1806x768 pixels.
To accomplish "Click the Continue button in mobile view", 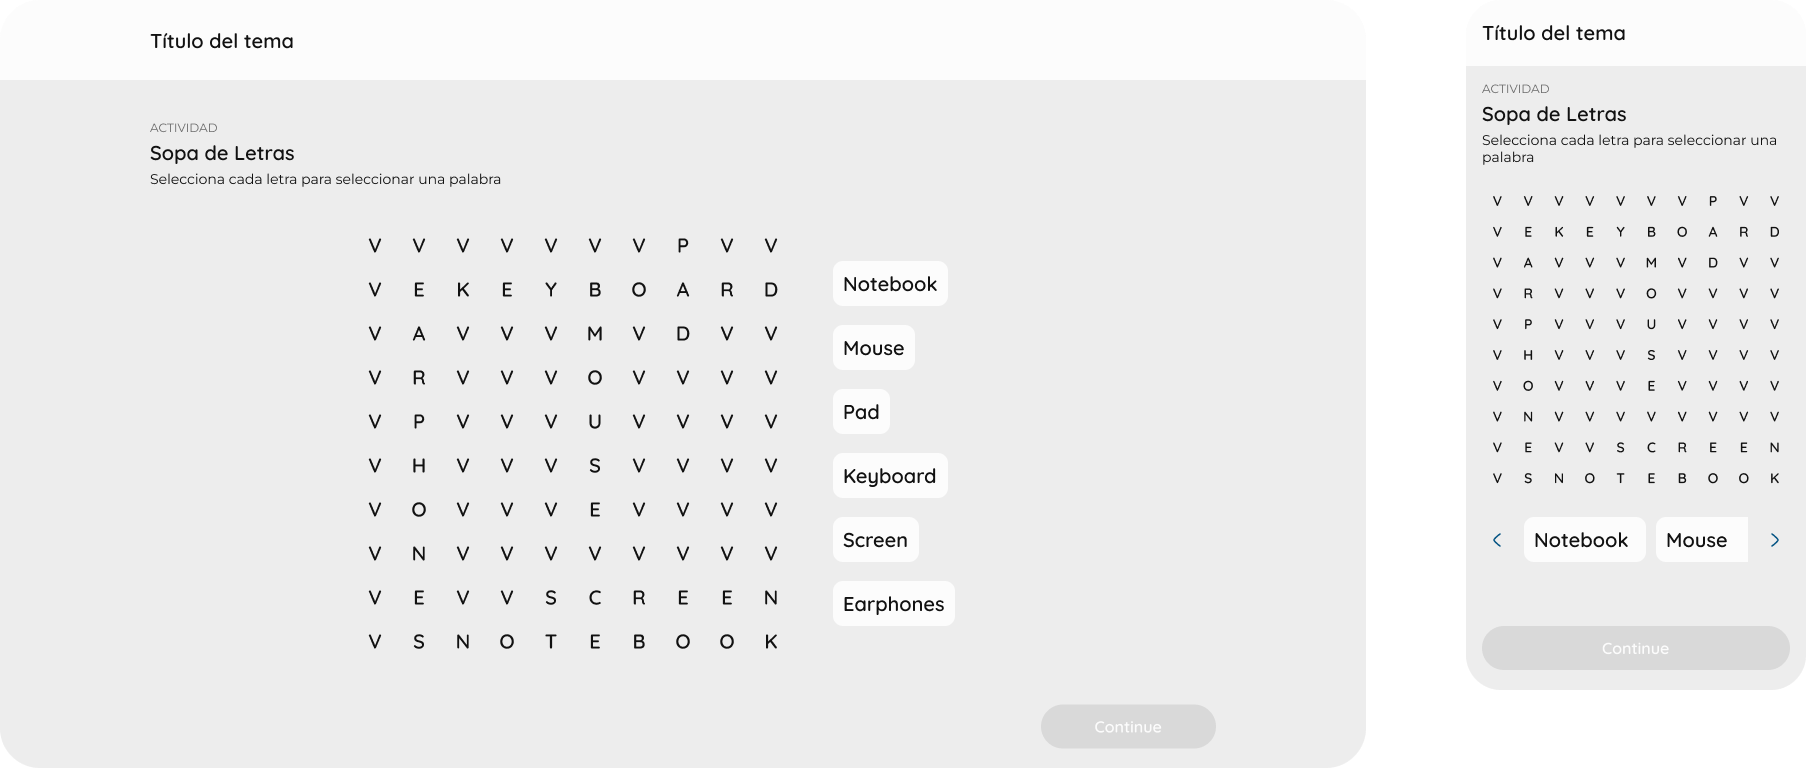I will click(1635, 648).
